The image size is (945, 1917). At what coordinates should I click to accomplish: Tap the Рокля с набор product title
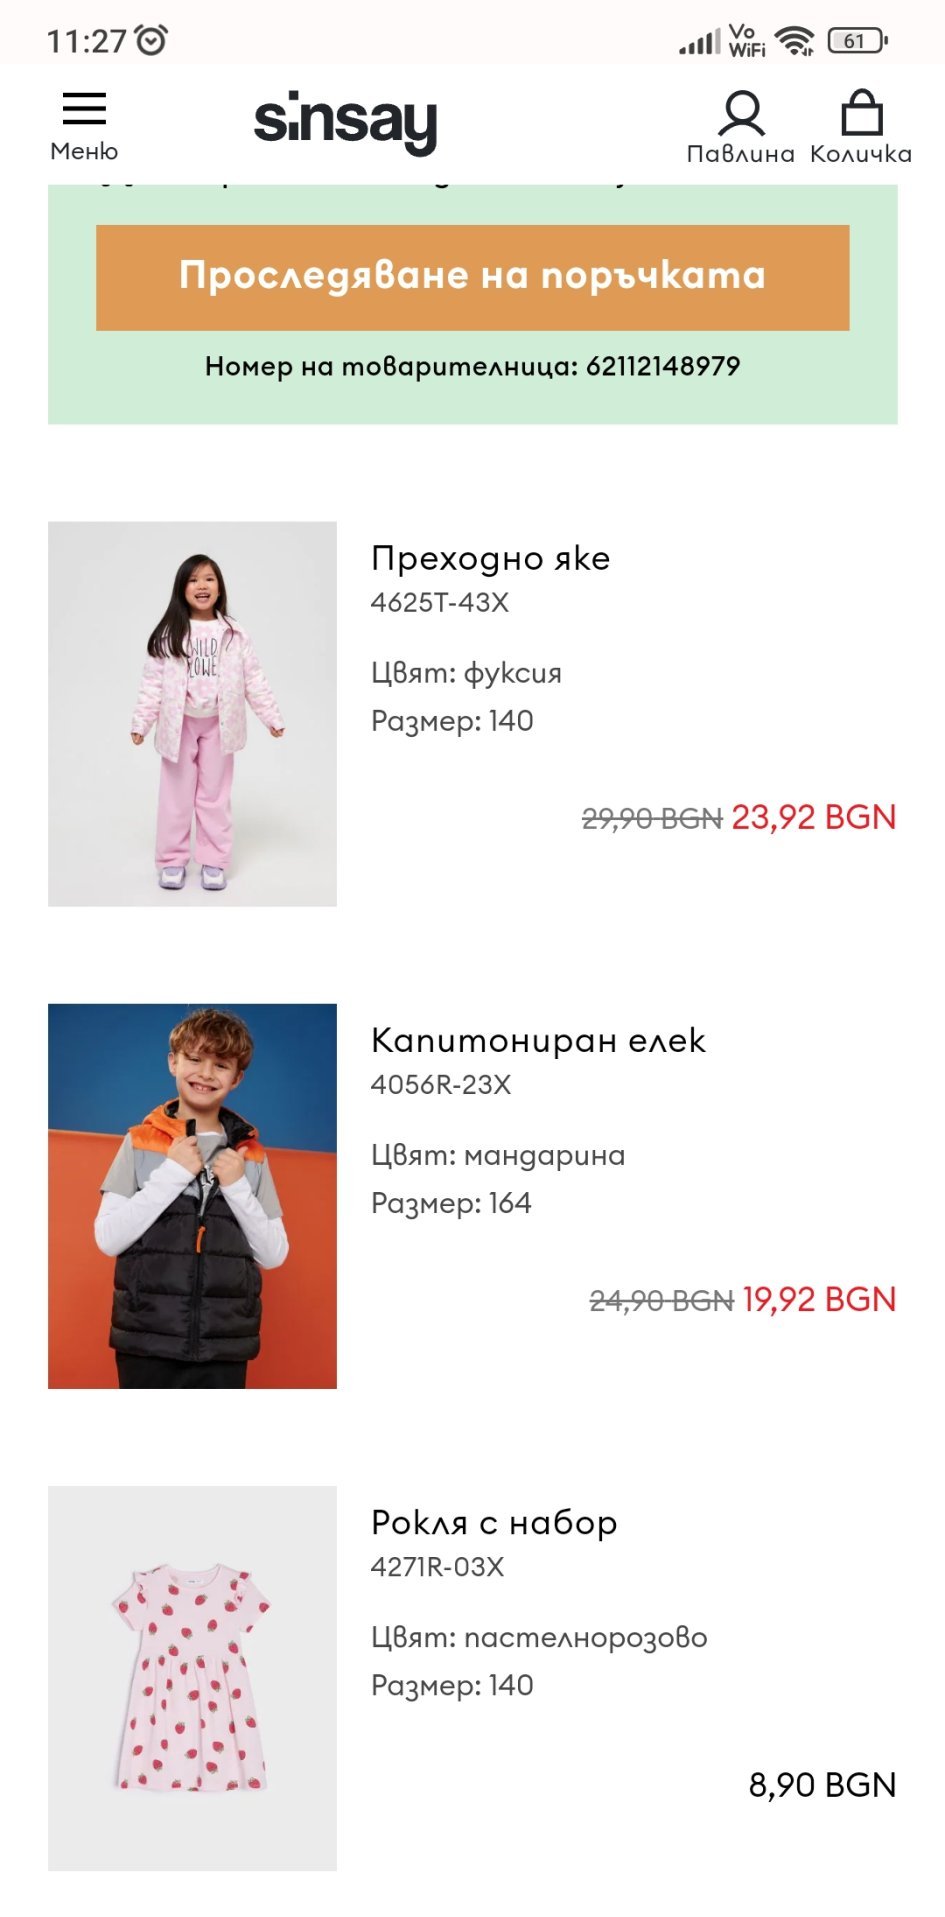pyautogui.click(x=494, y=1522)
